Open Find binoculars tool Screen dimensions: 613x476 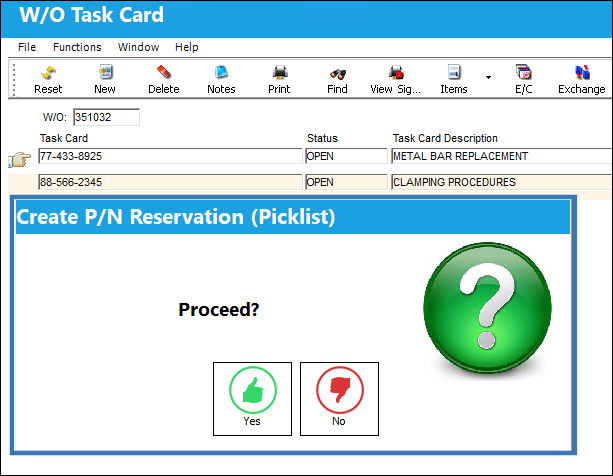337,80
